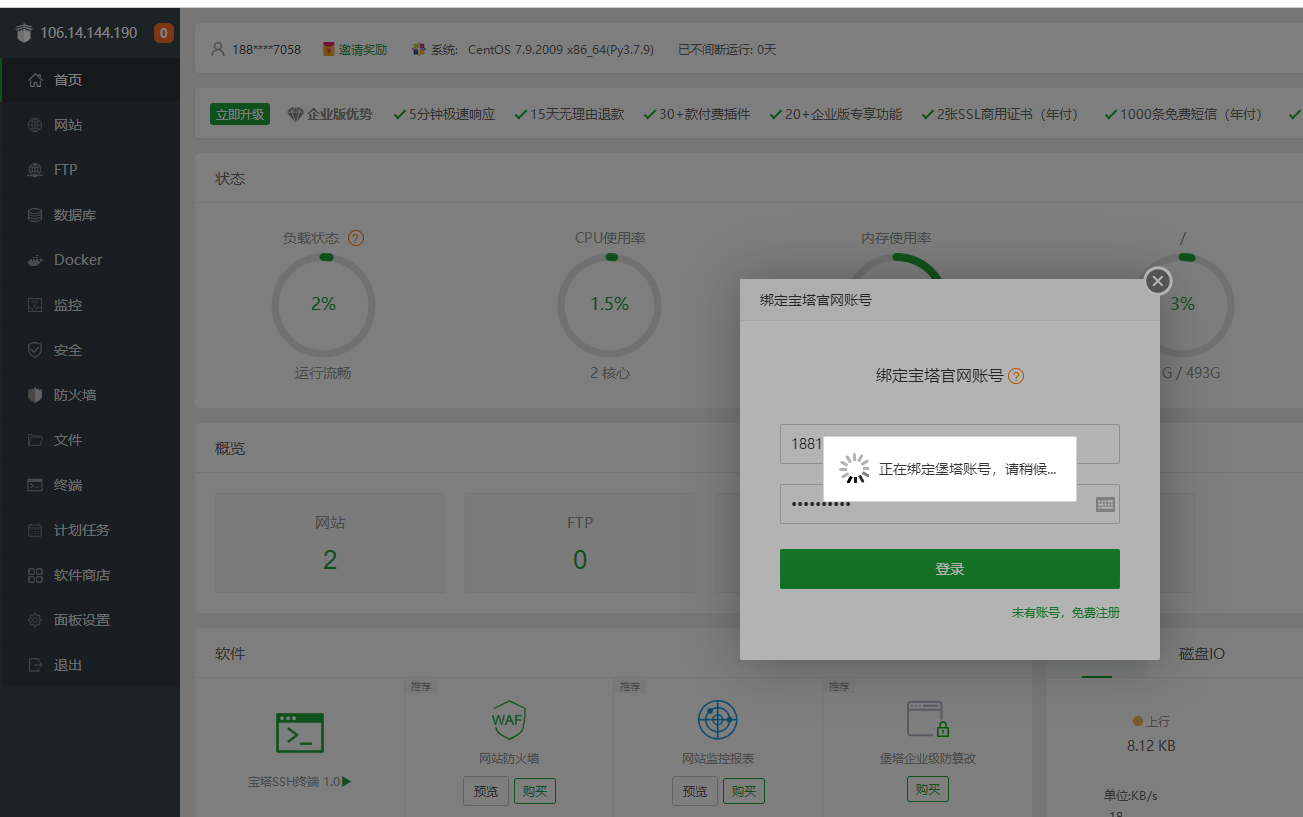Click the orange help icon beside 负载状态
1303x817 pixels.
point(356,239)
